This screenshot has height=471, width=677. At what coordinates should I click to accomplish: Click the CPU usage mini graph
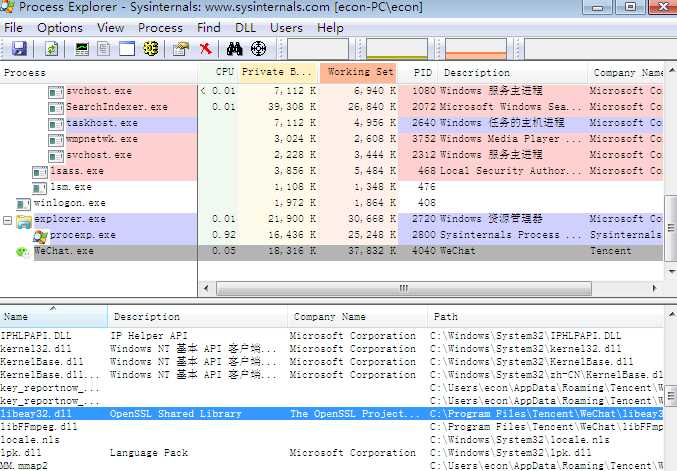pos(318,49)
